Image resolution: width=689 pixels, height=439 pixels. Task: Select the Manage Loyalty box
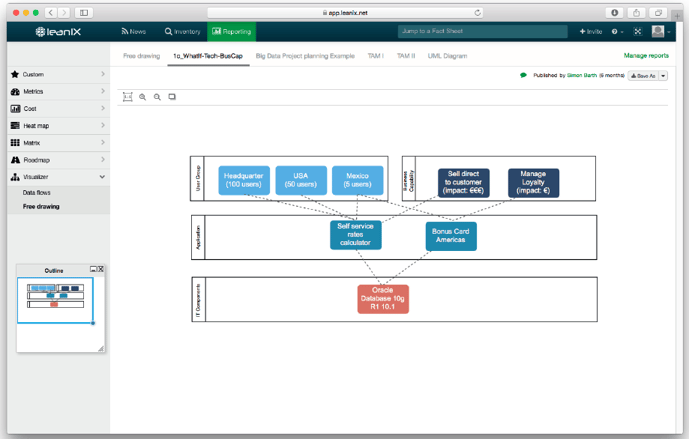click(533, 182)
